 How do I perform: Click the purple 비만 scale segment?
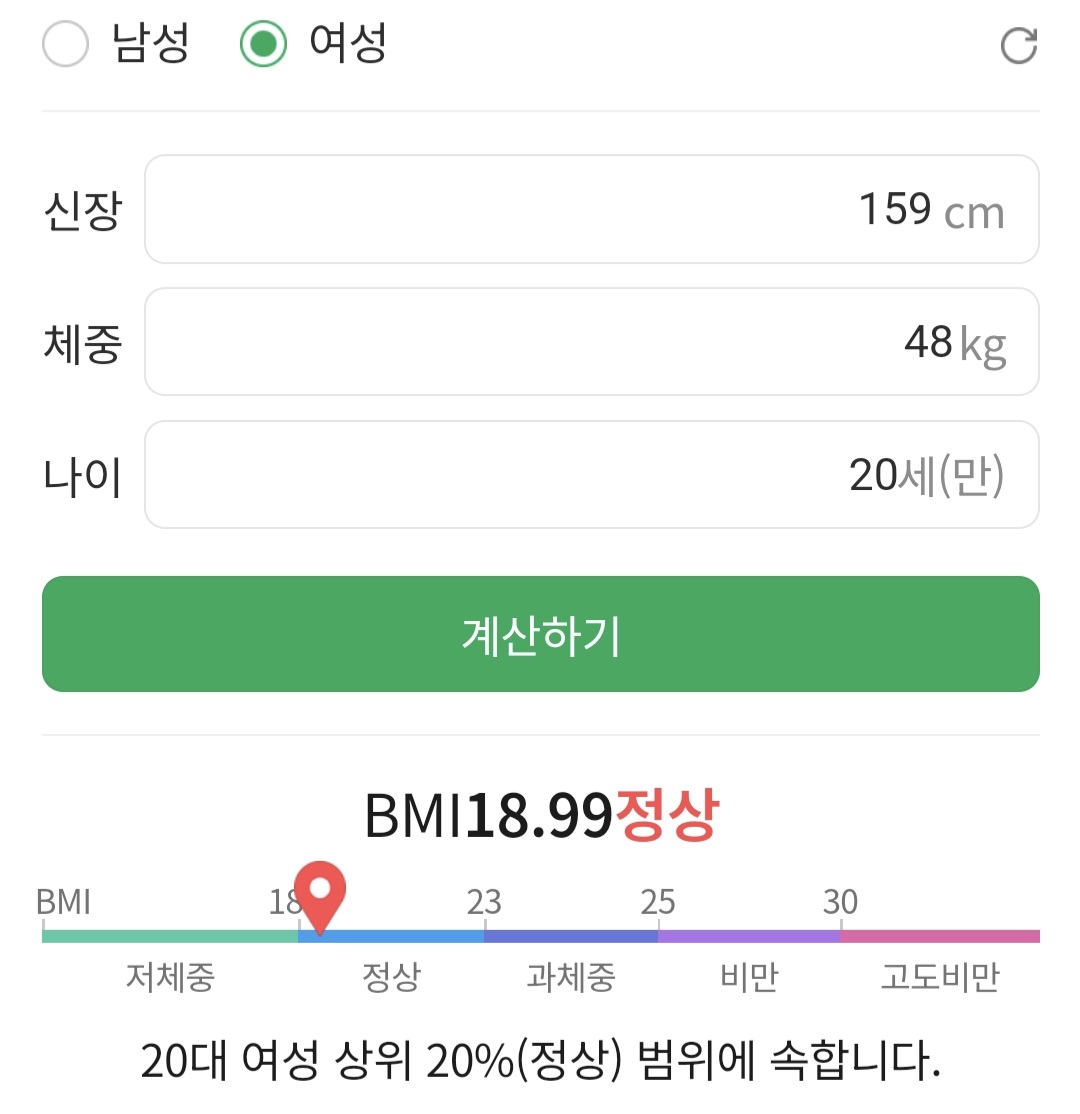[x=749, y=937]
